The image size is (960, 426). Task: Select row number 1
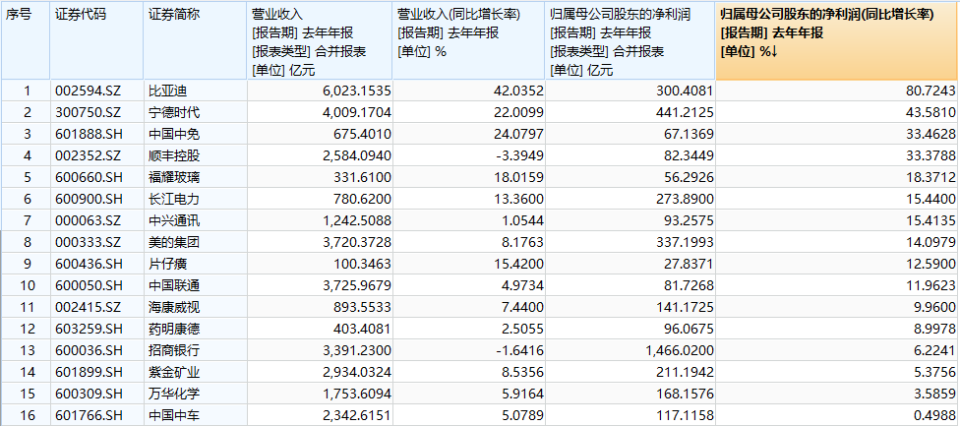tap(26, 91)
